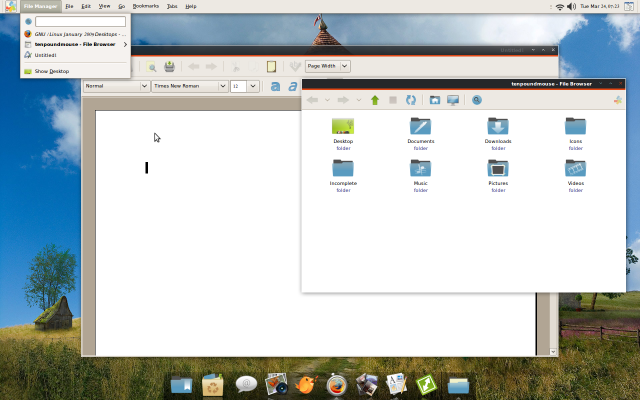Viewport: 640px width, 400px height.
Task: Open the Videos folder icon
Action: (x=575, y=168)
